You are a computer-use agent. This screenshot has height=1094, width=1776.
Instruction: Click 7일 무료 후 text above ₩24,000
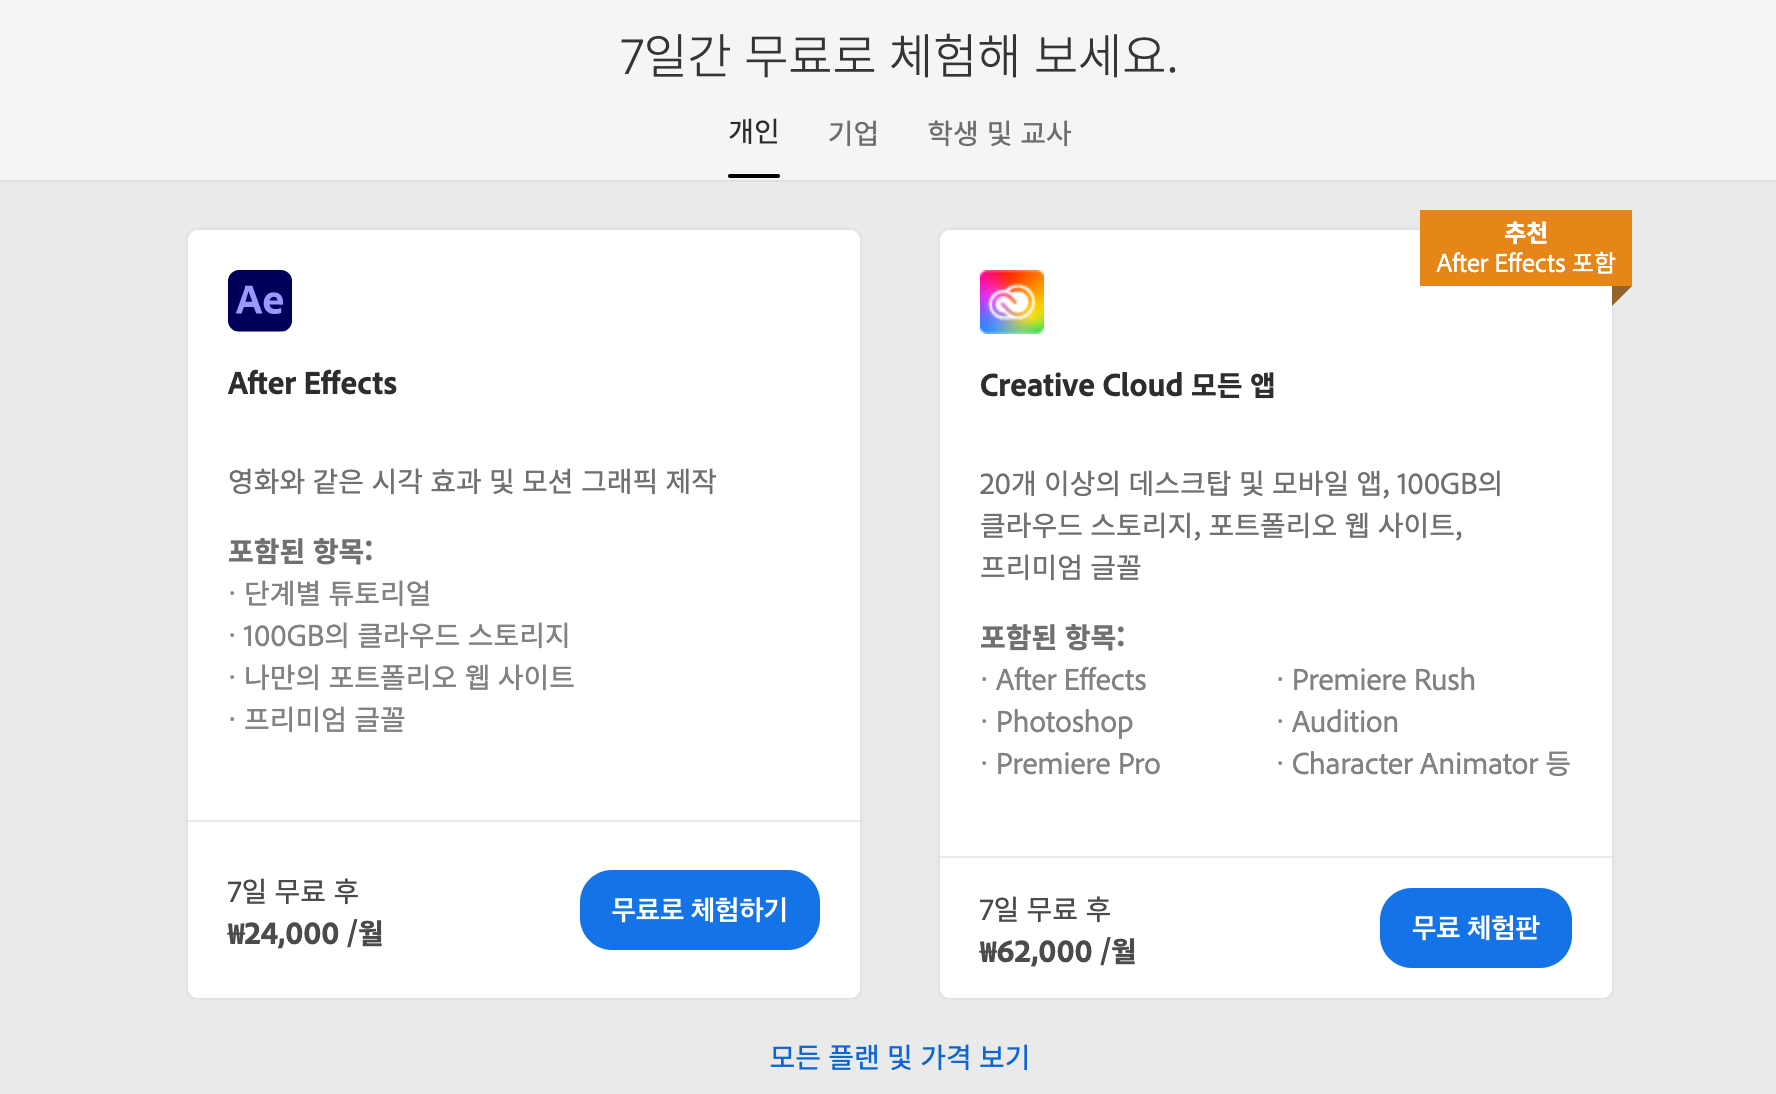pyautogui.click(x=293, y=891)
